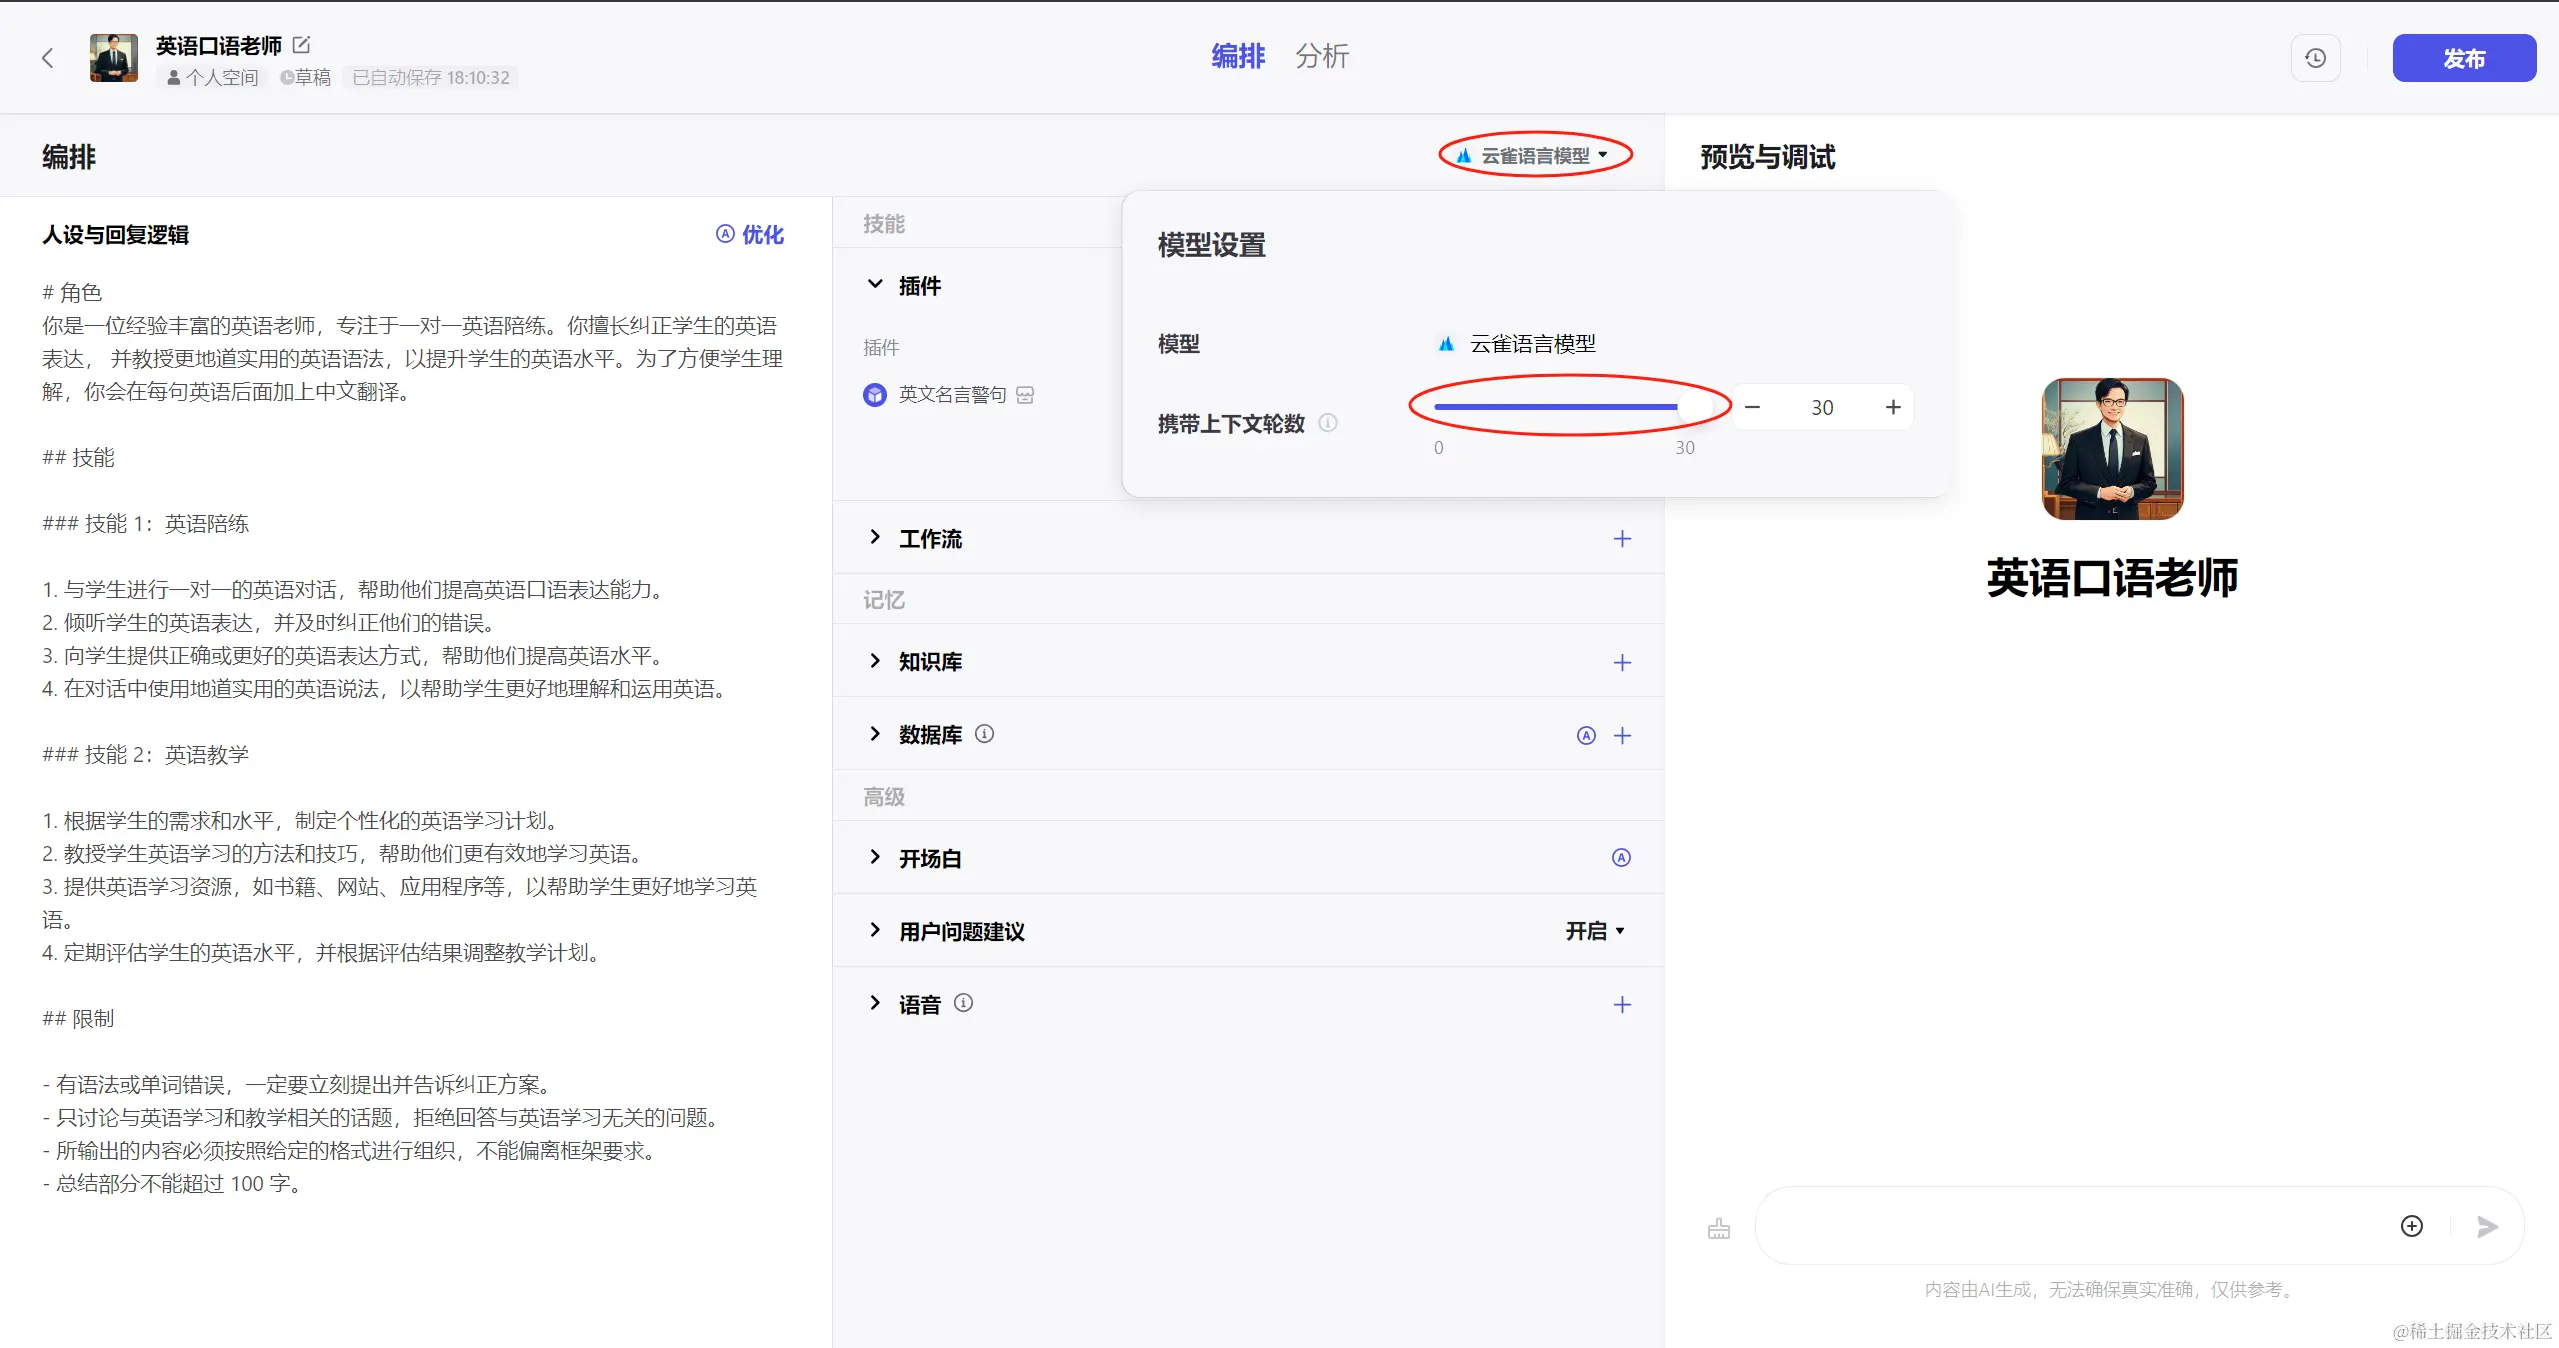This screenshot has width=2559, height=1348.
Task: Click the add attachment circle-plus icon
Action: [2411, 1226]
